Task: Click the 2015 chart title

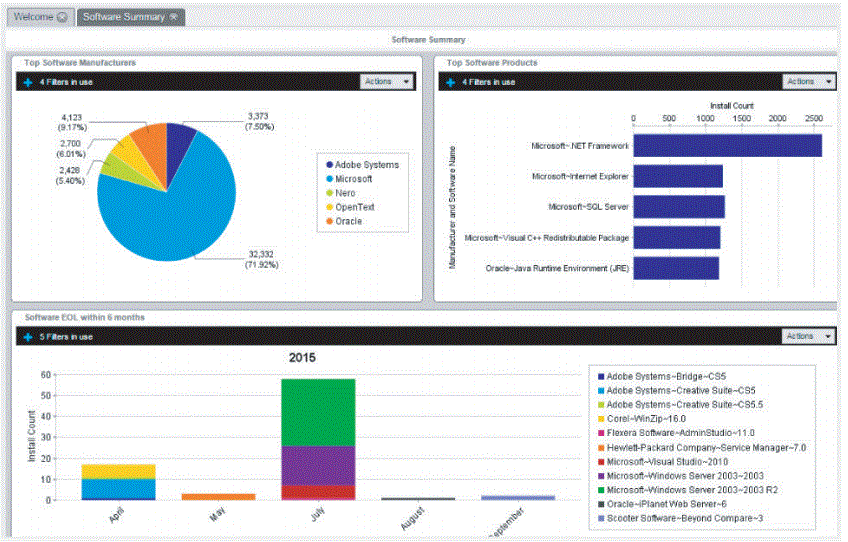Action: pos(302,358)
